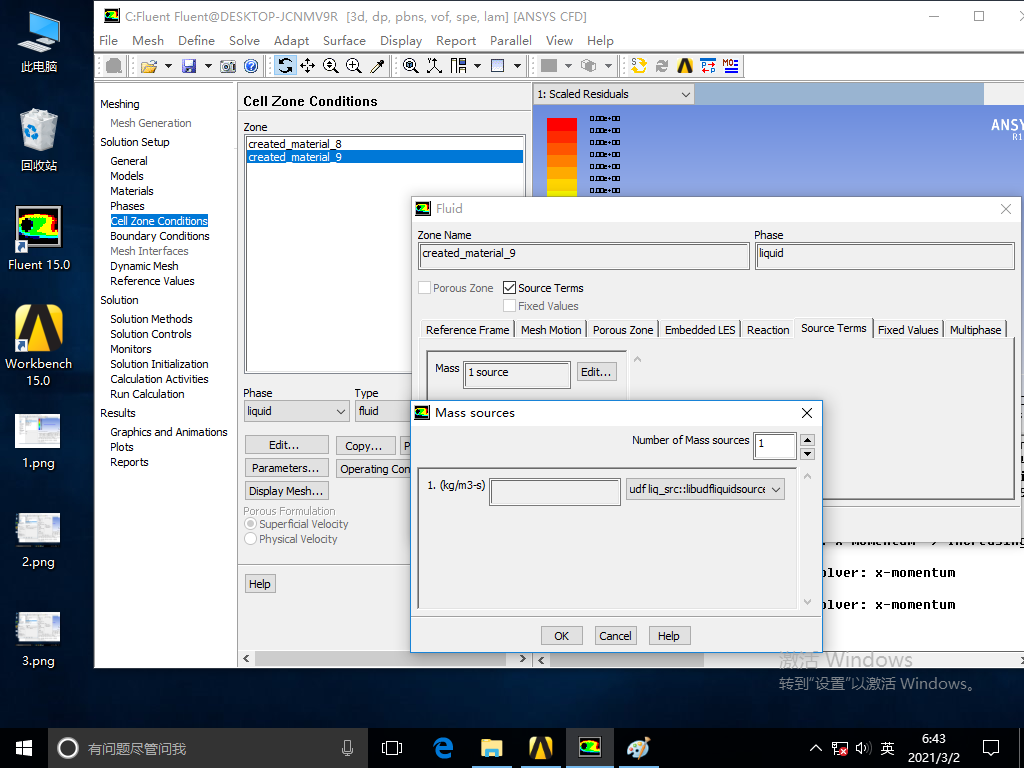This screenshot has width=1024, height=768.
Task: Open the File menu
Action: click(x=108, y=40)
